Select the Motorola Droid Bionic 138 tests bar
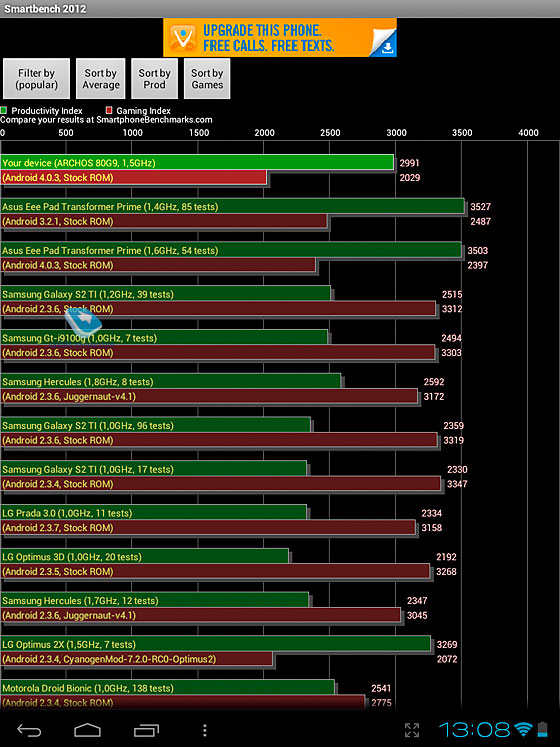The width and height of the screenshot is (560, 747). pos(167,689)
